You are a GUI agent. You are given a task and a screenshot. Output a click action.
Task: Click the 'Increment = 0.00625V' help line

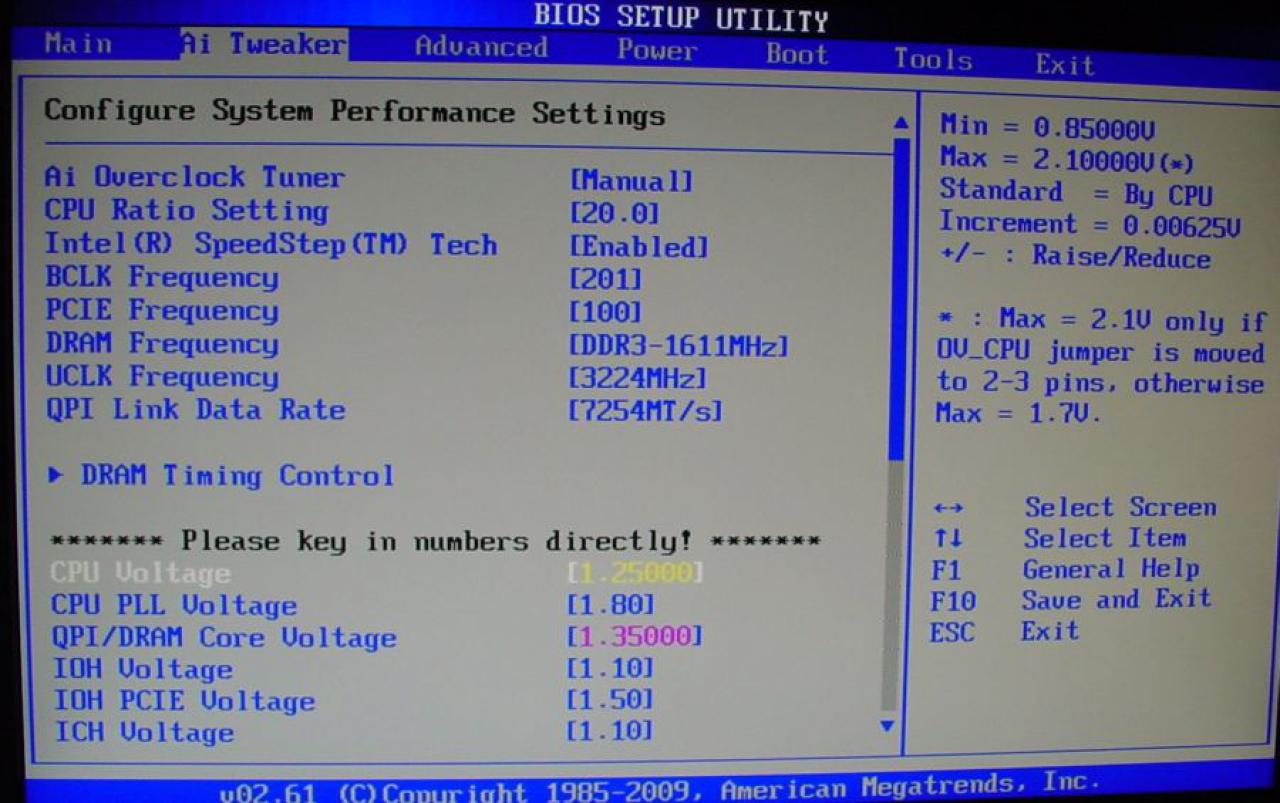click(1090, 225)
